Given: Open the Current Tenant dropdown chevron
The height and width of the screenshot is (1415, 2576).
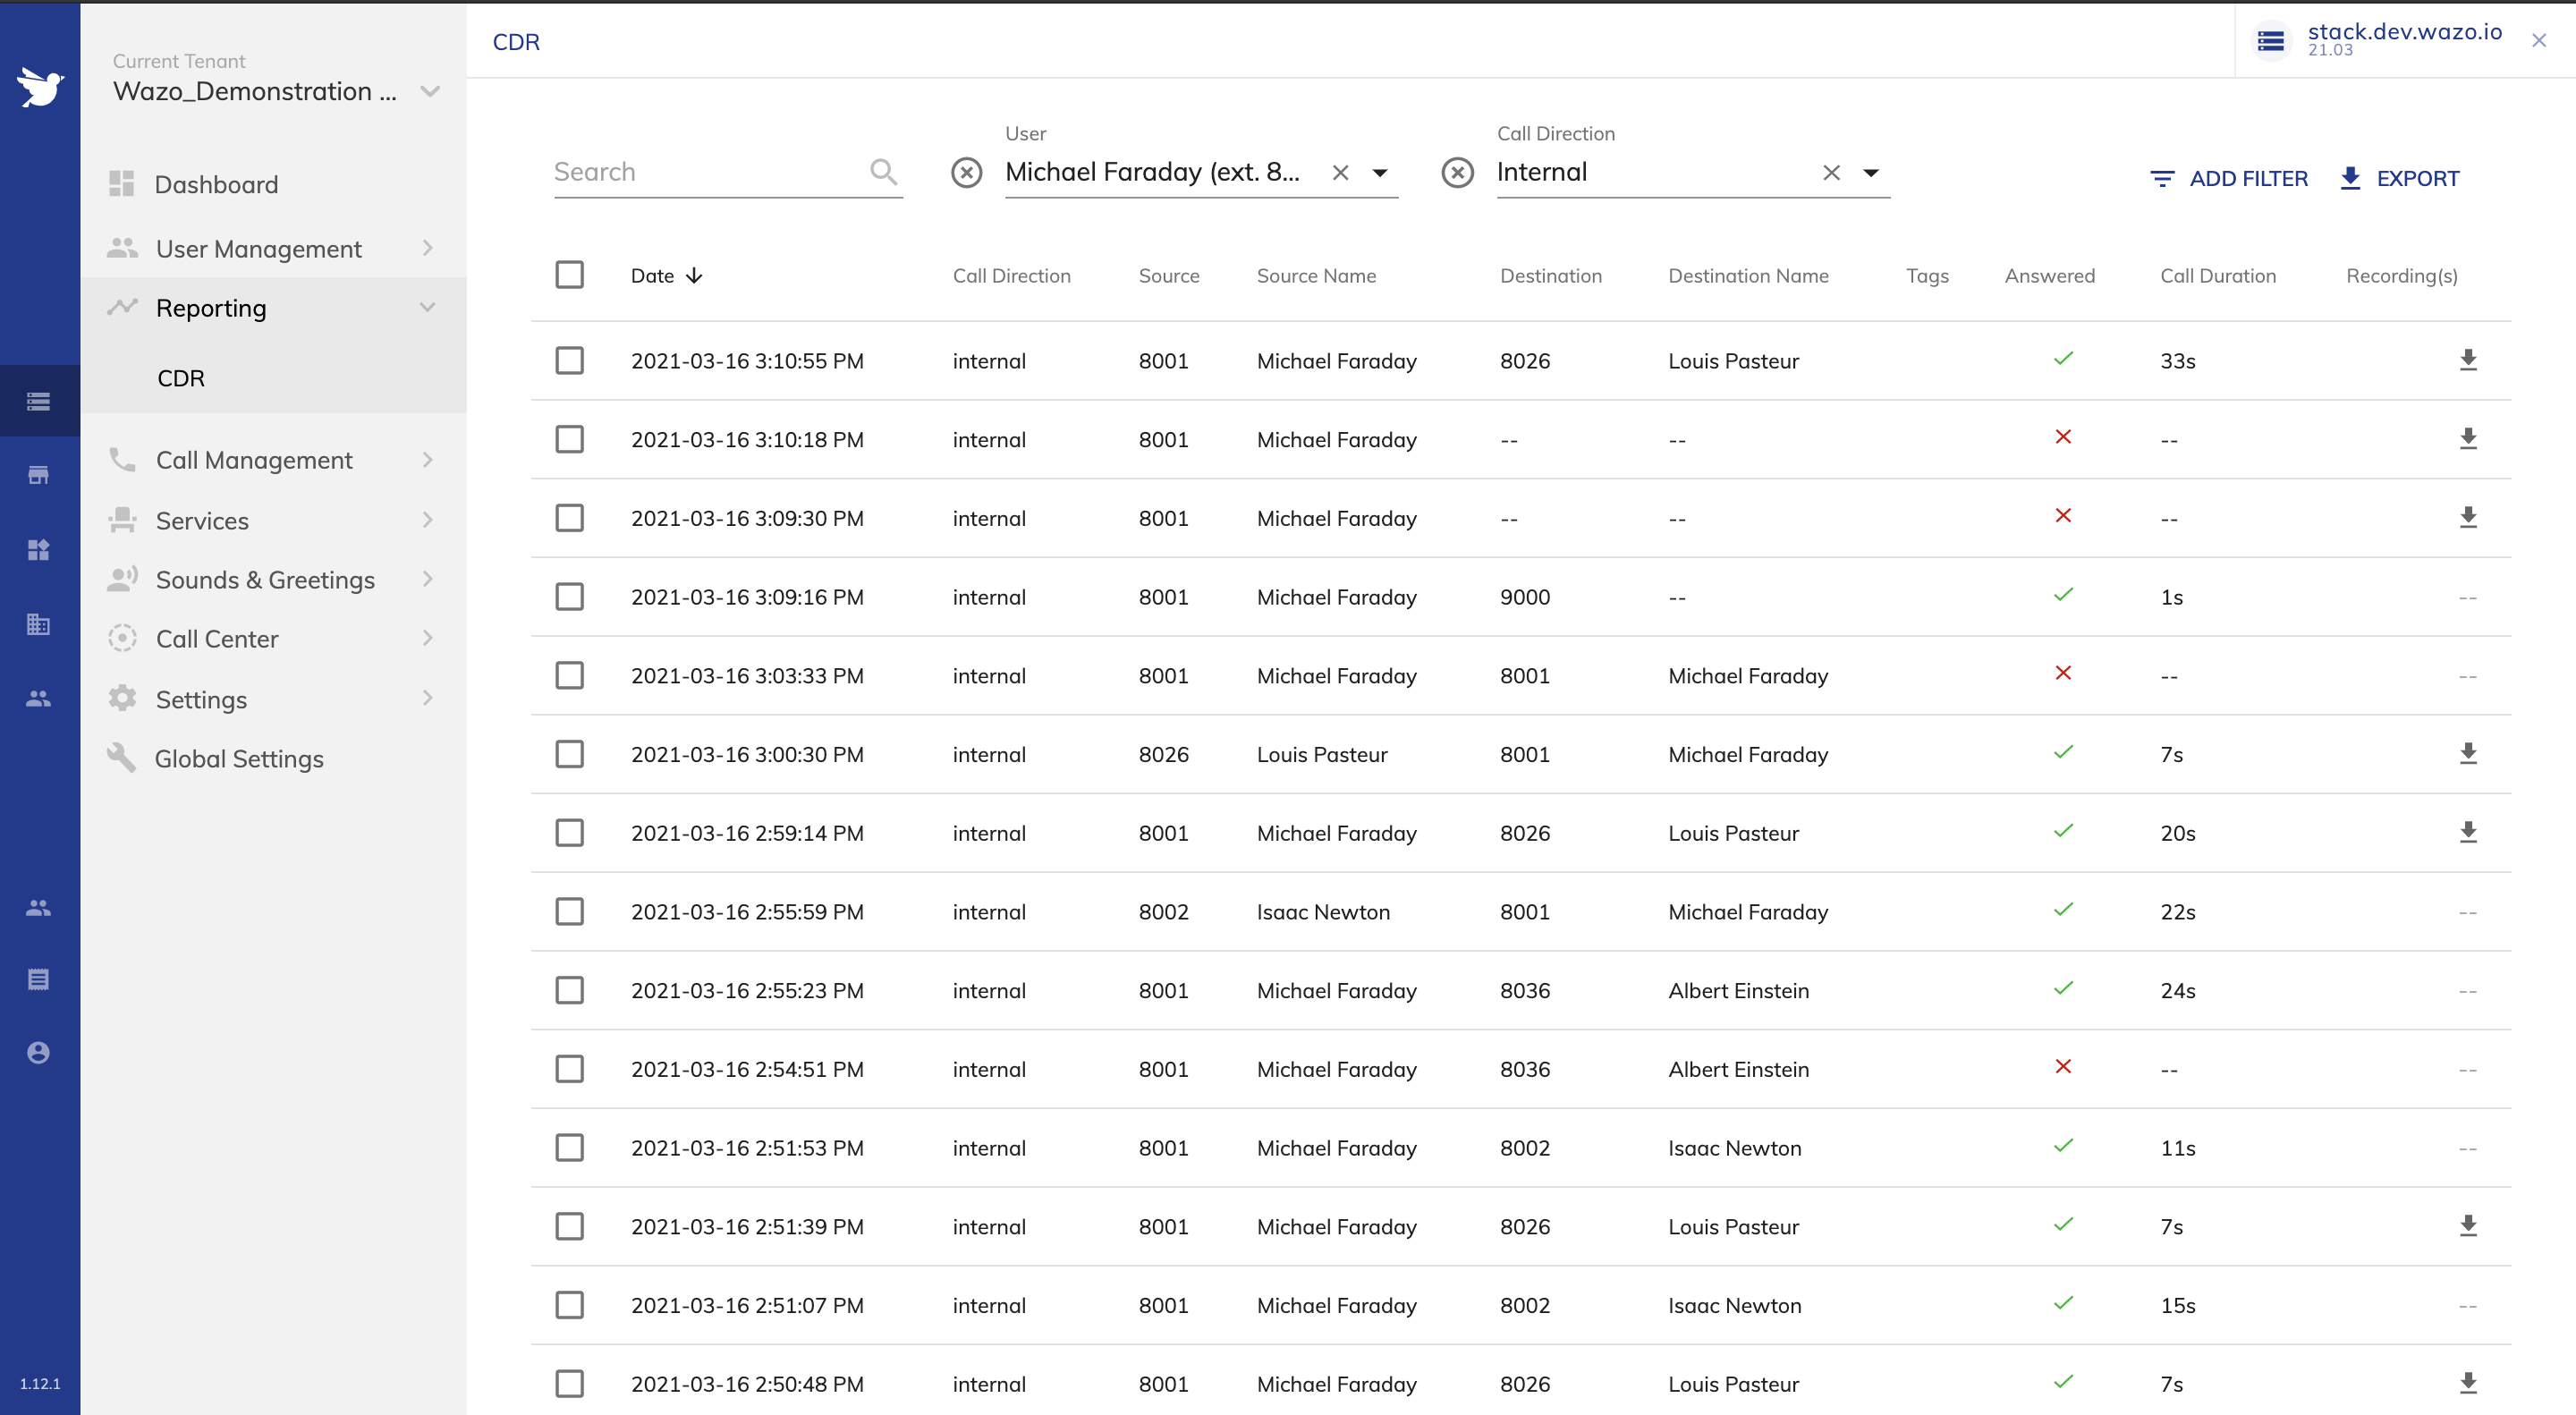Looking at the screenshot, I should point(430,92).
